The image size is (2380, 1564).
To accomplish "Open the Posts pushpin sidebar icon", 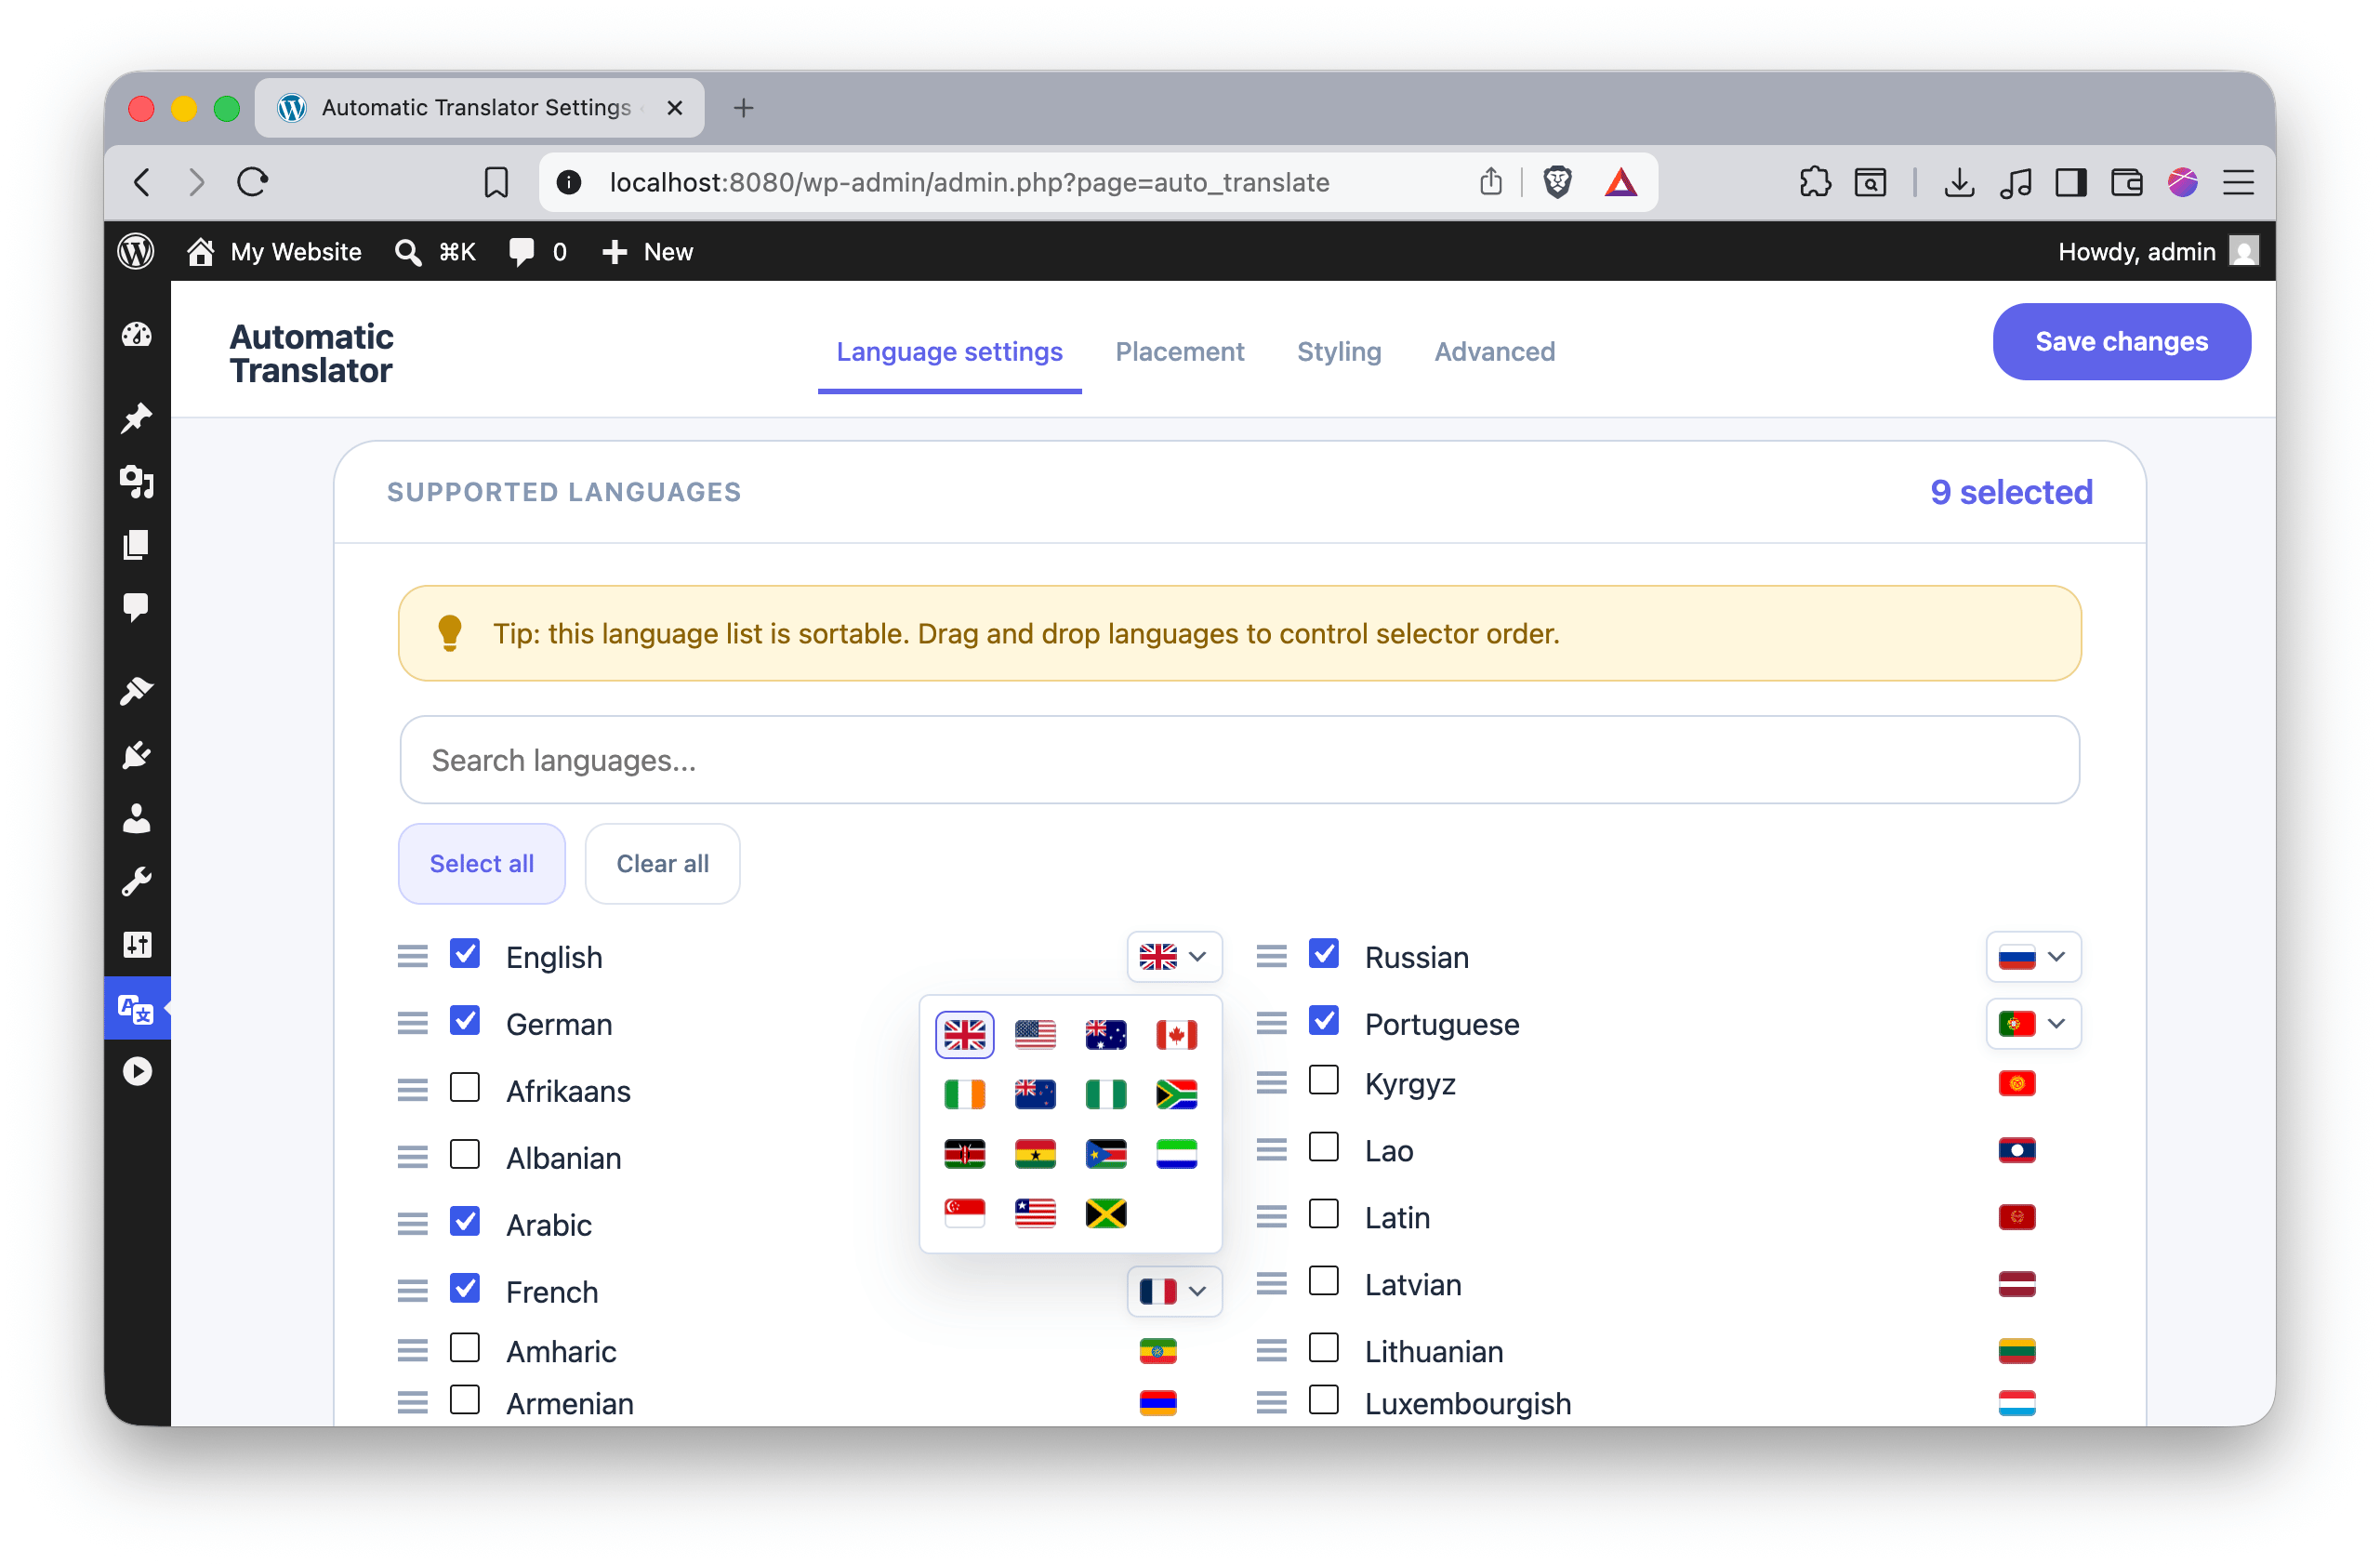I will click(x=137, y=418).
